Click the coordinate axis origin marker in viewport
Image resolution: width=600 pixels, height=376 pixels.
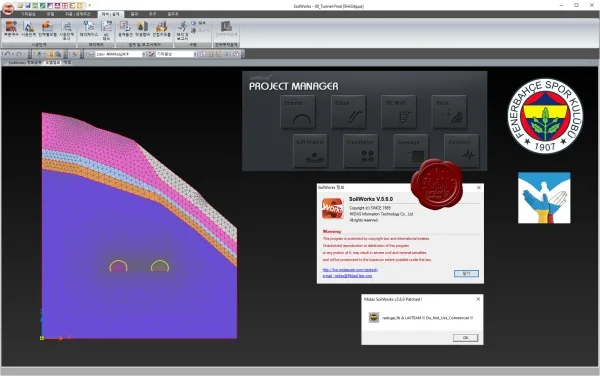[42, 338]
